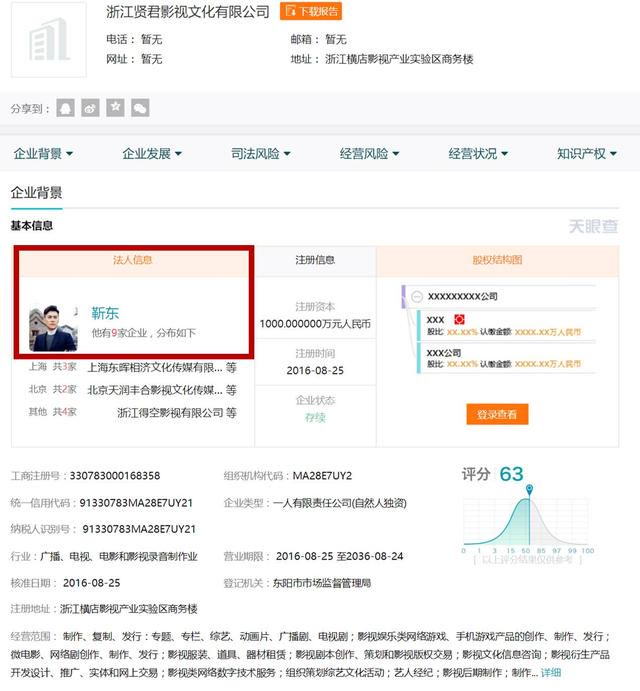Image resolution: width=640 pixels, height=691 pixels.
Task: Open 北京天润丰合影视文化传媒... company link
Action: [155, 390]
